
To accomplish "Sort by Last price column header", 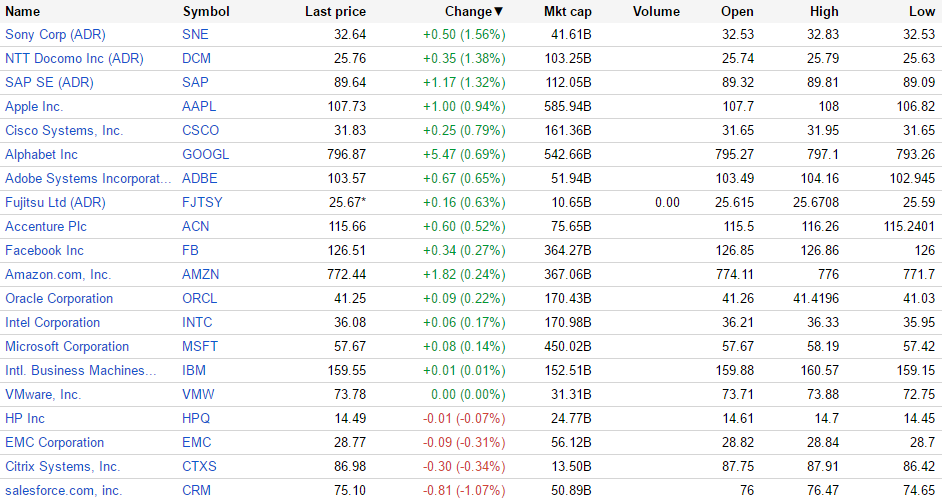I will point(335,12).
